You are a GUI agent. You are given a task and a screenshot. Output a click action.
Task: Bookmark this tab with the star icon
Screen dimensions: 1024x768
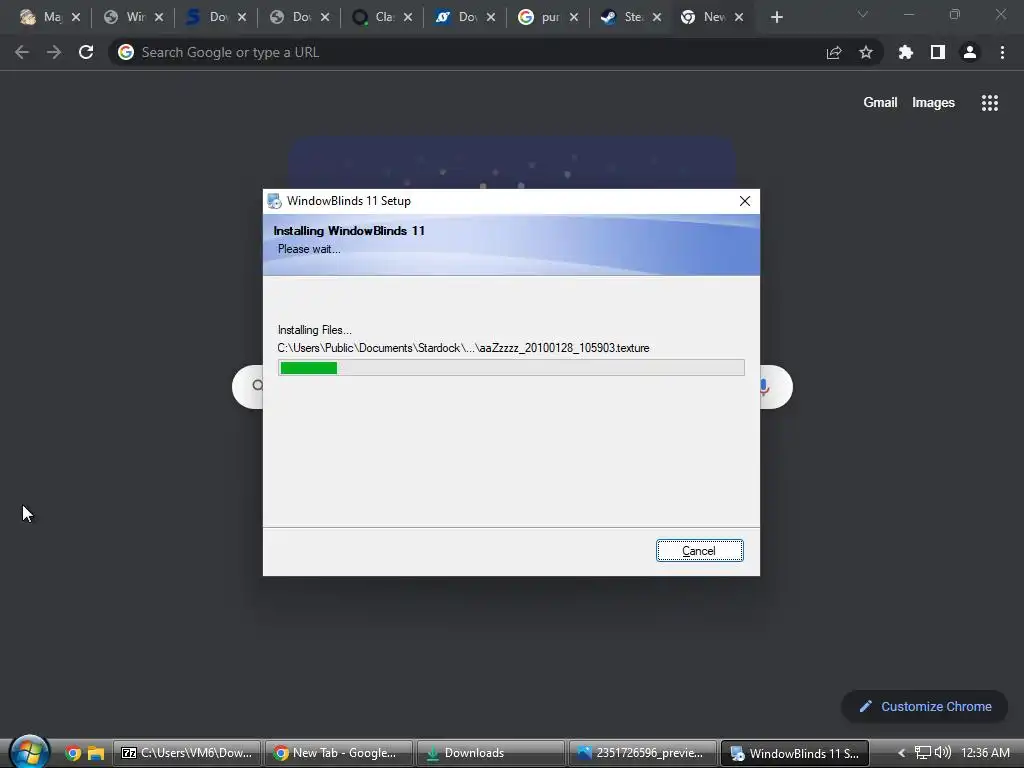coord(865,52)
